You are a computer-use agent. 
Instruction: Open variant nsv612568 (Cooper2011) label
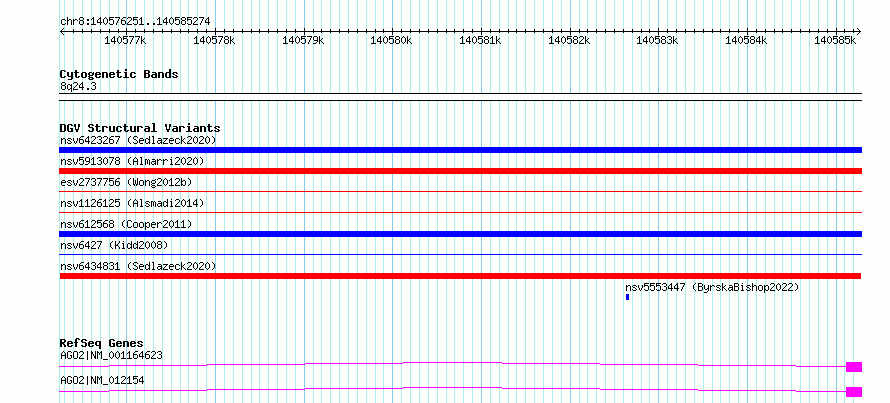tap(126, 224)
